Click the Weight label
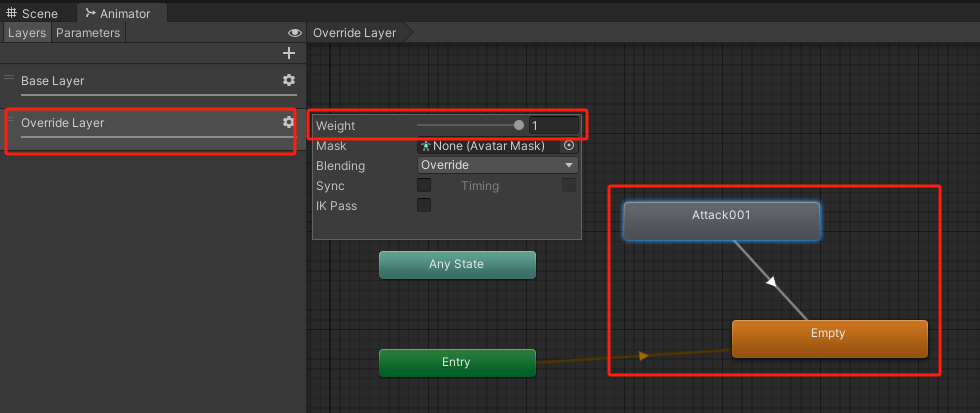Viewport: 980px width, 413px height. click(336, 126)
